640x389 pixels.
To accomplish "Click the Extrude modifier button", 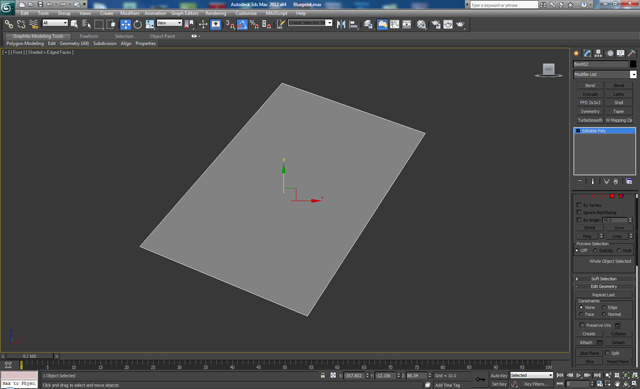I will [x=590, y=94].
